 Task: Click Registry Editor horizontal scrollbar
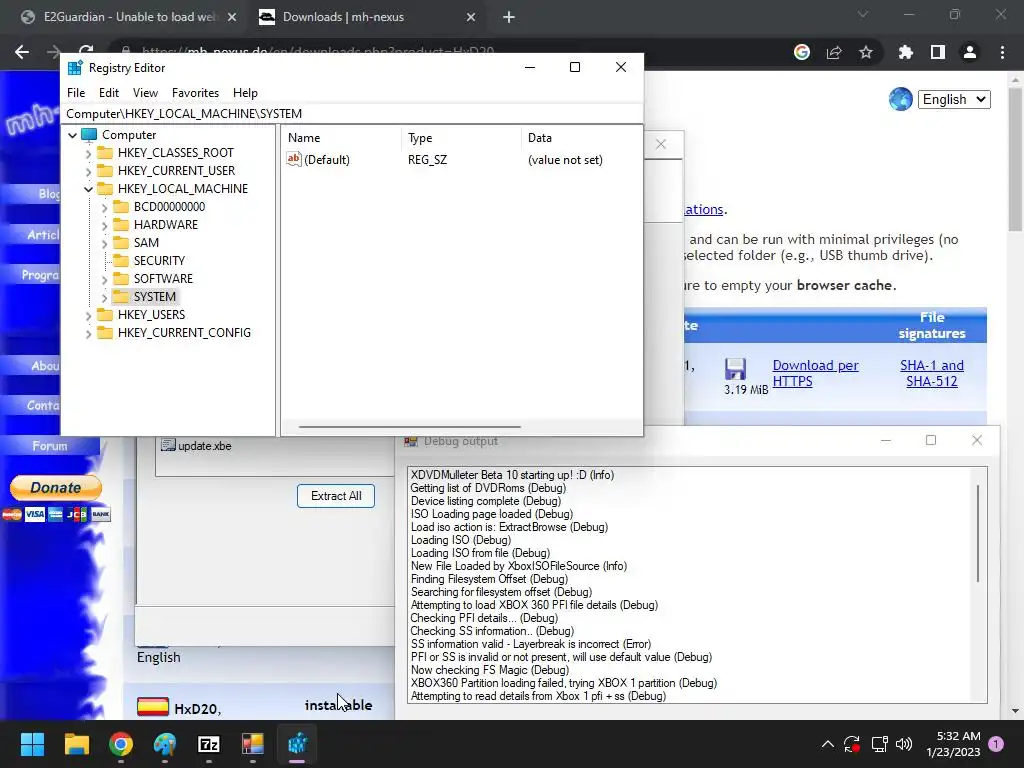point(410,427)
